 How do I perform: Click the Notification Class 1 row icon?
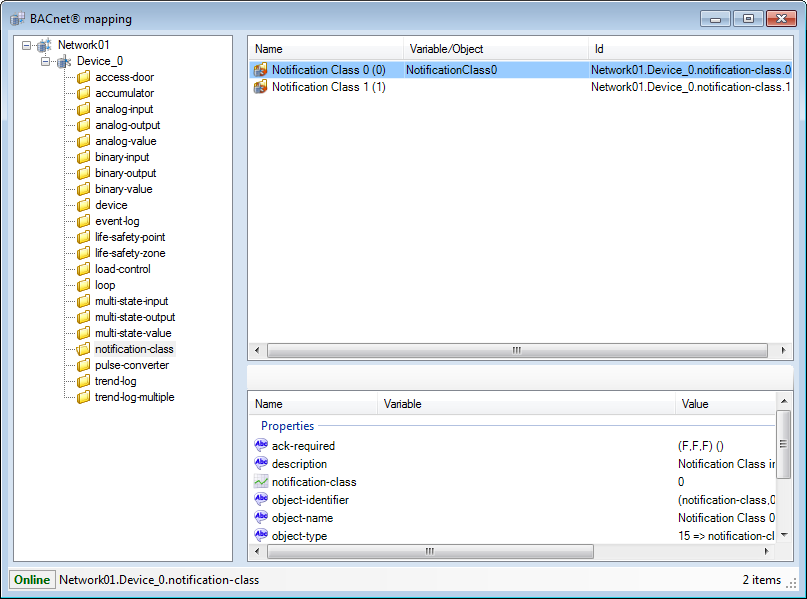[260, 87]
